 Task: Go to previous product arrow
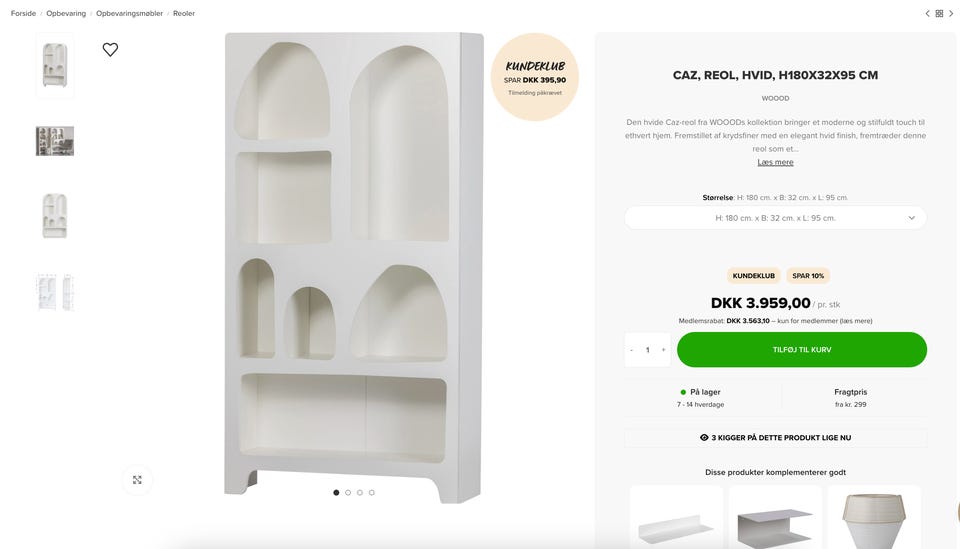click(927, 13)
